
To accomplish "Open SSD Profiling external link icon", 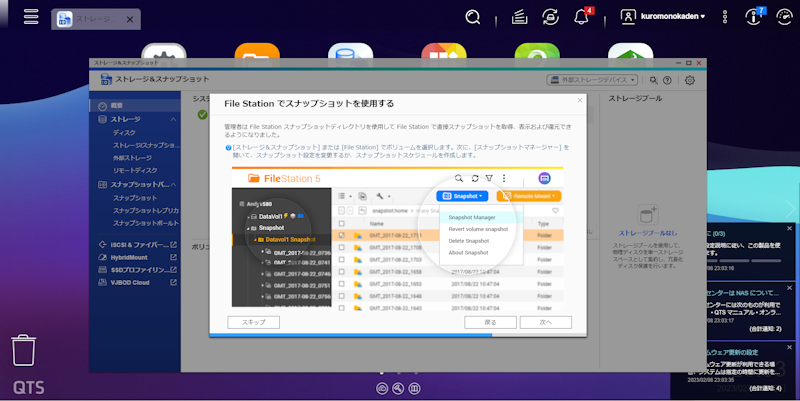I will pyautogui.click(x=173, y=269).
